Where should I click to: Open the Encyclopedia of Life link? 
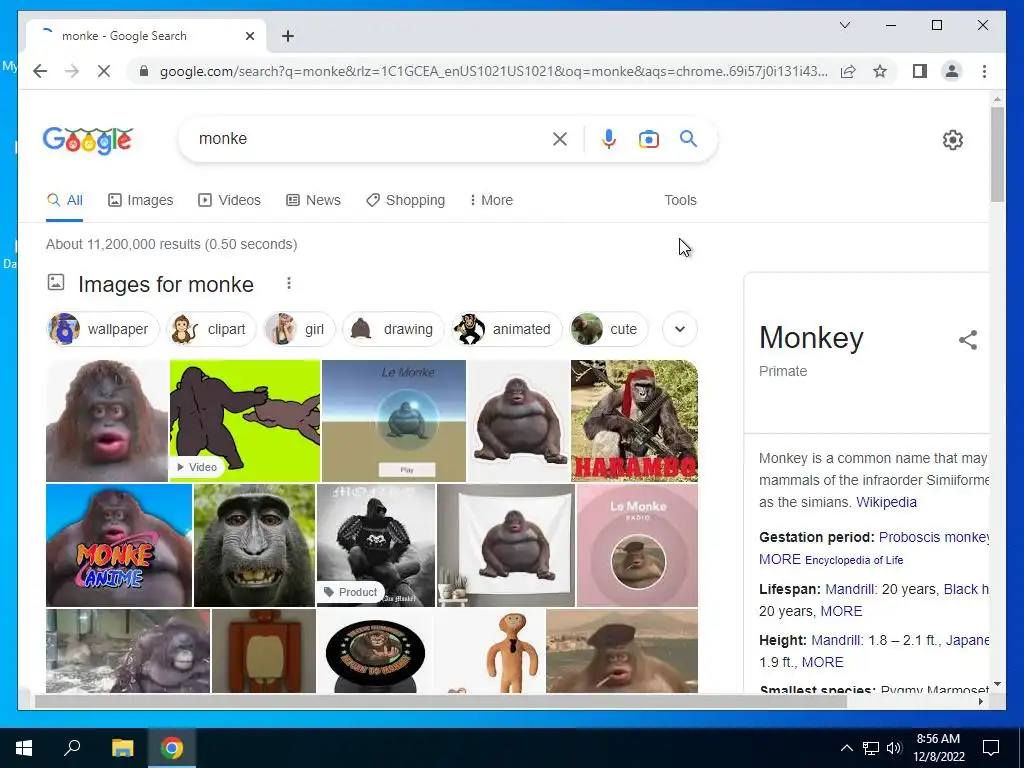(x=854, y=560)
